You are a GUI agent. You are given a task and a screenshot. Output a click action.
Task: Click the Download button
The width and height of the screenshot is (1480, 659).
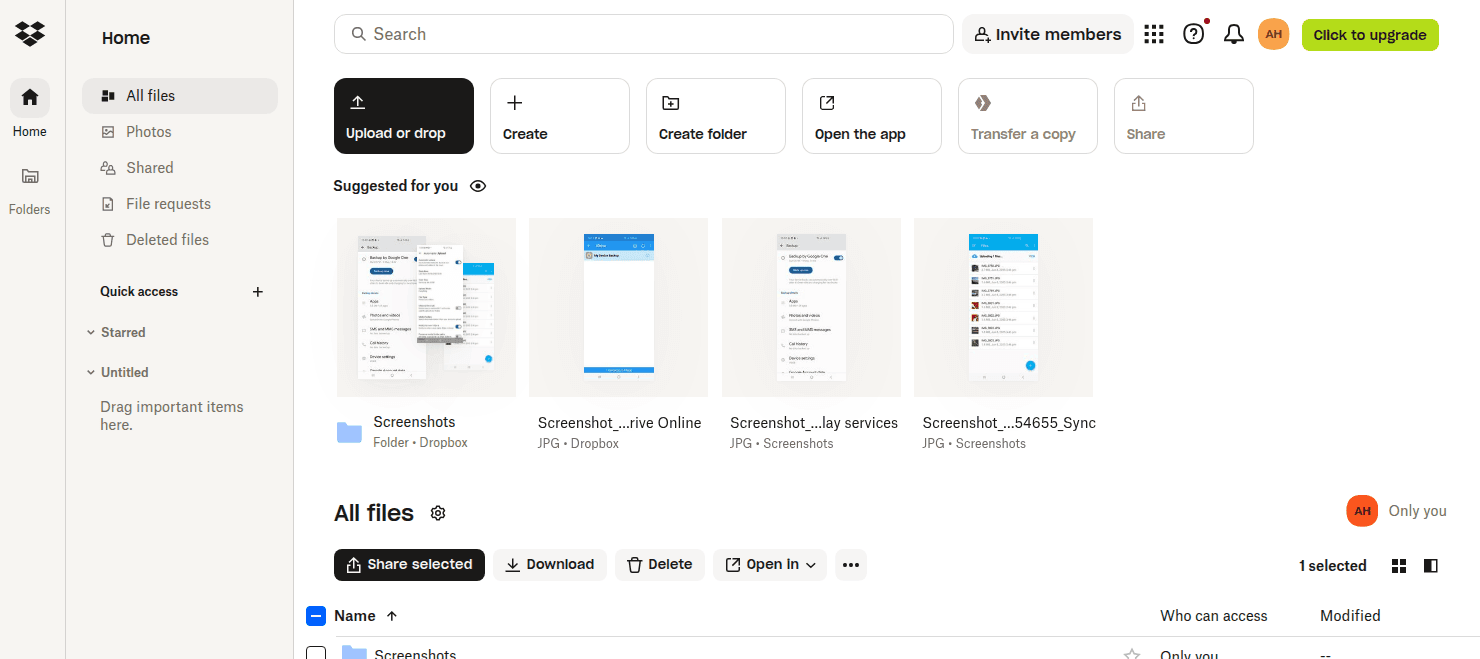[550, 565]
